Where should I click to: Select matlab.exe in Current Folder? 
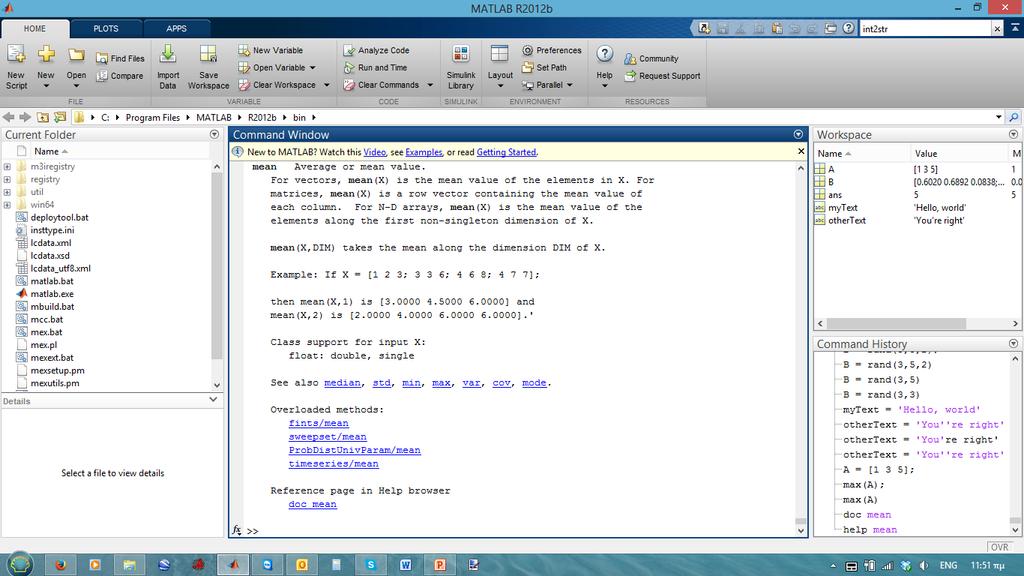point(52,294)
